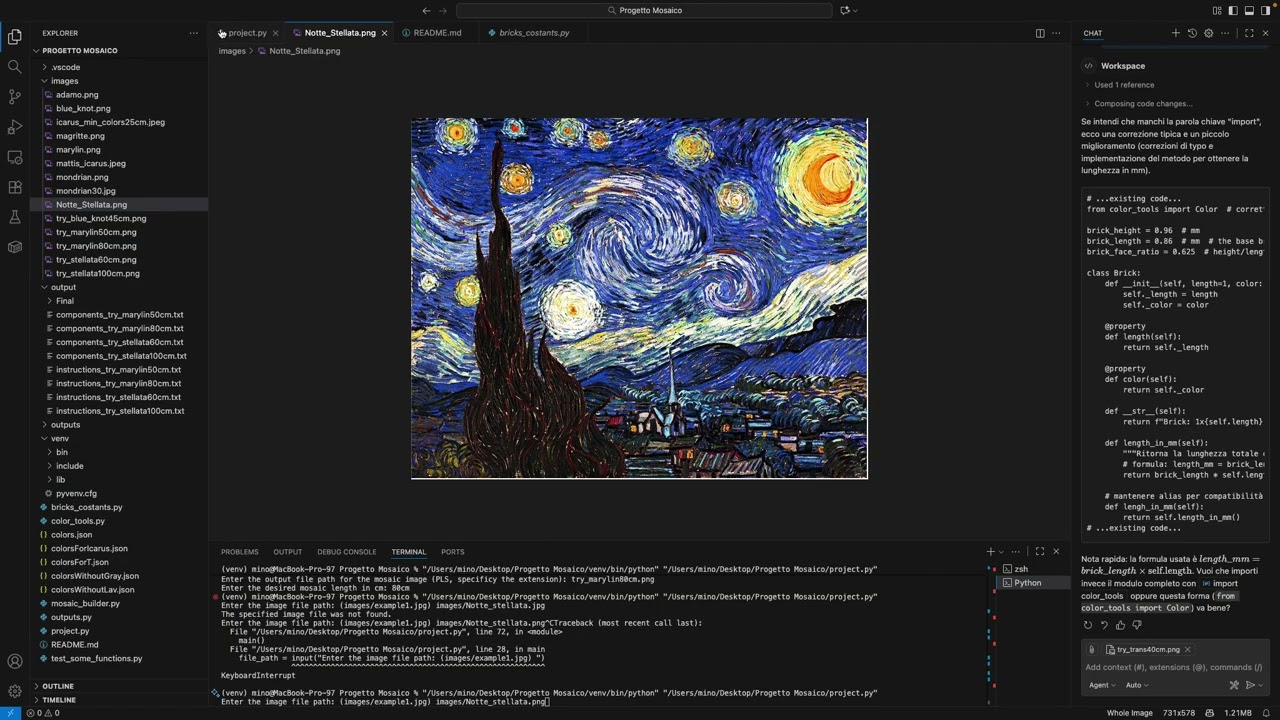Show chat history

(x=1192, y=33)
